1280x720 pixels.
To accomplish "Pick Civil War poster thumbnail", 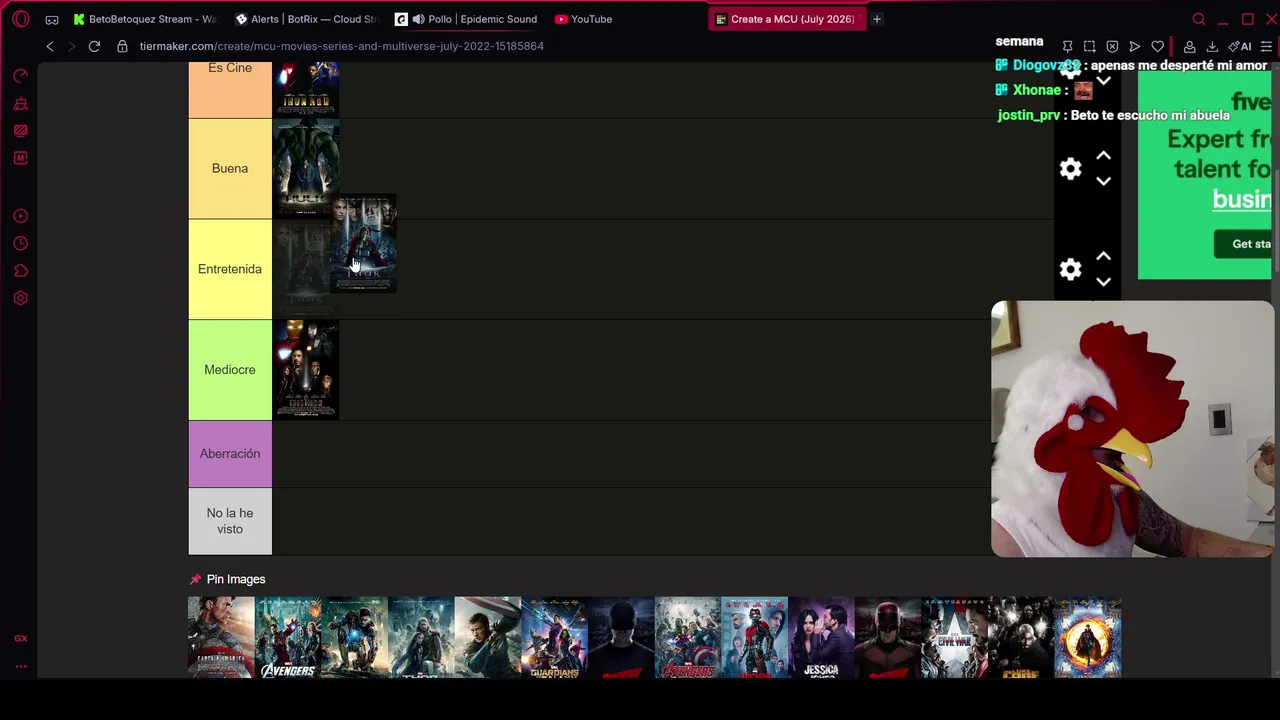I will (954, 638).
